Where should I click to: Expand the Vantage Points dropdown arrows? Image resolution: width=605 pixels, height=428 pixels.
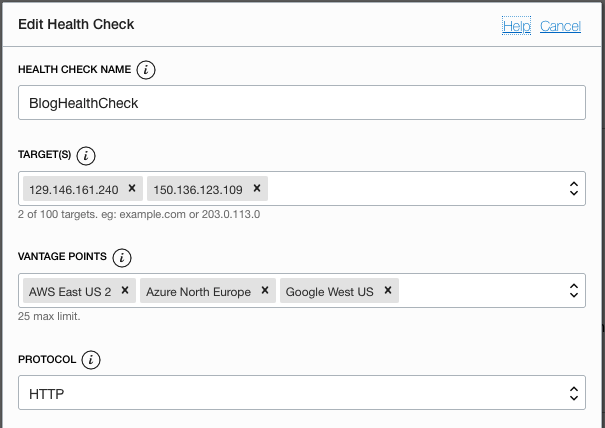pos(574,291)
